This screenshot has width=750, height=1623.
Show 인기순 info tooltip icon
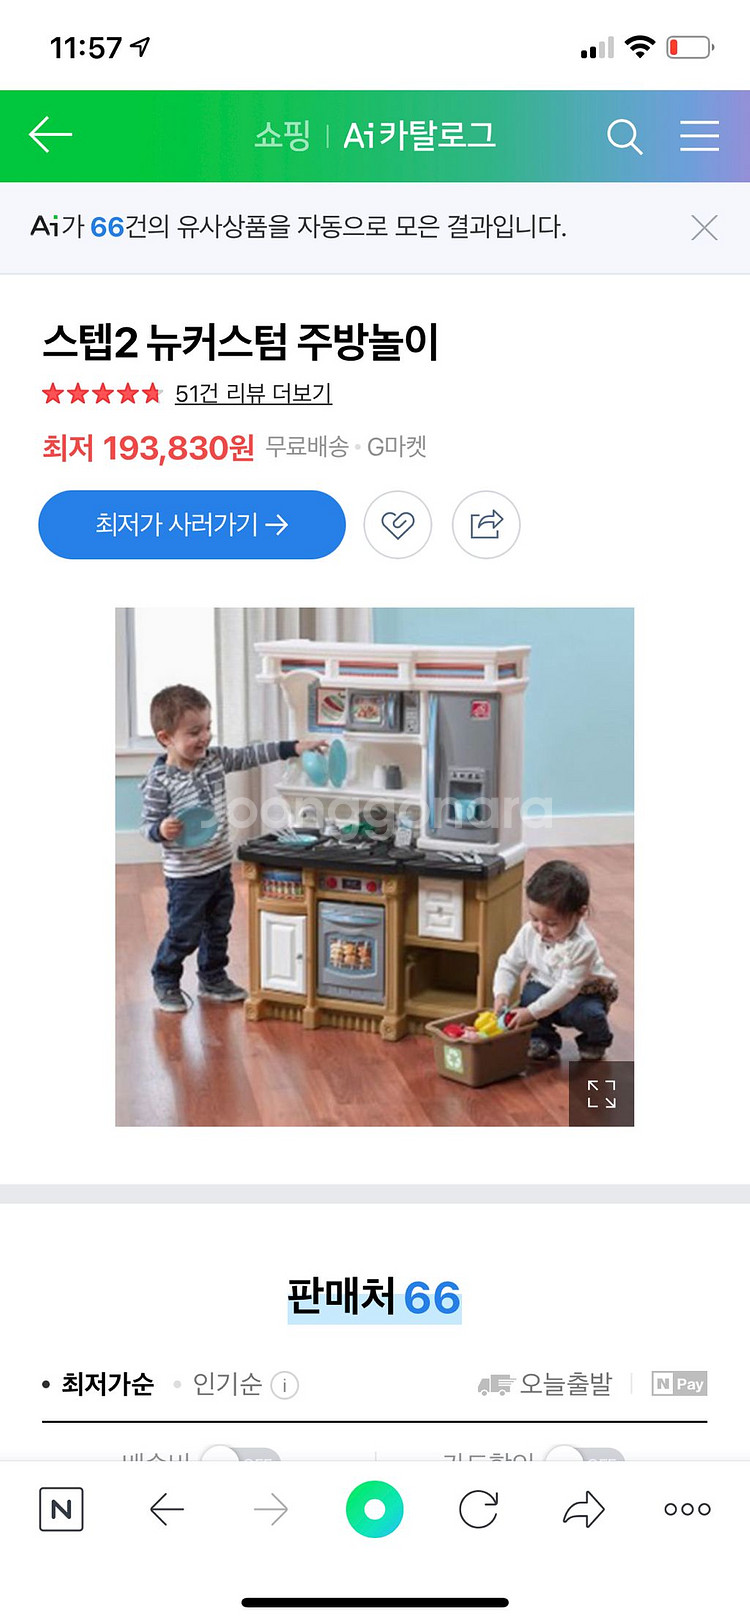(285, 1385)
